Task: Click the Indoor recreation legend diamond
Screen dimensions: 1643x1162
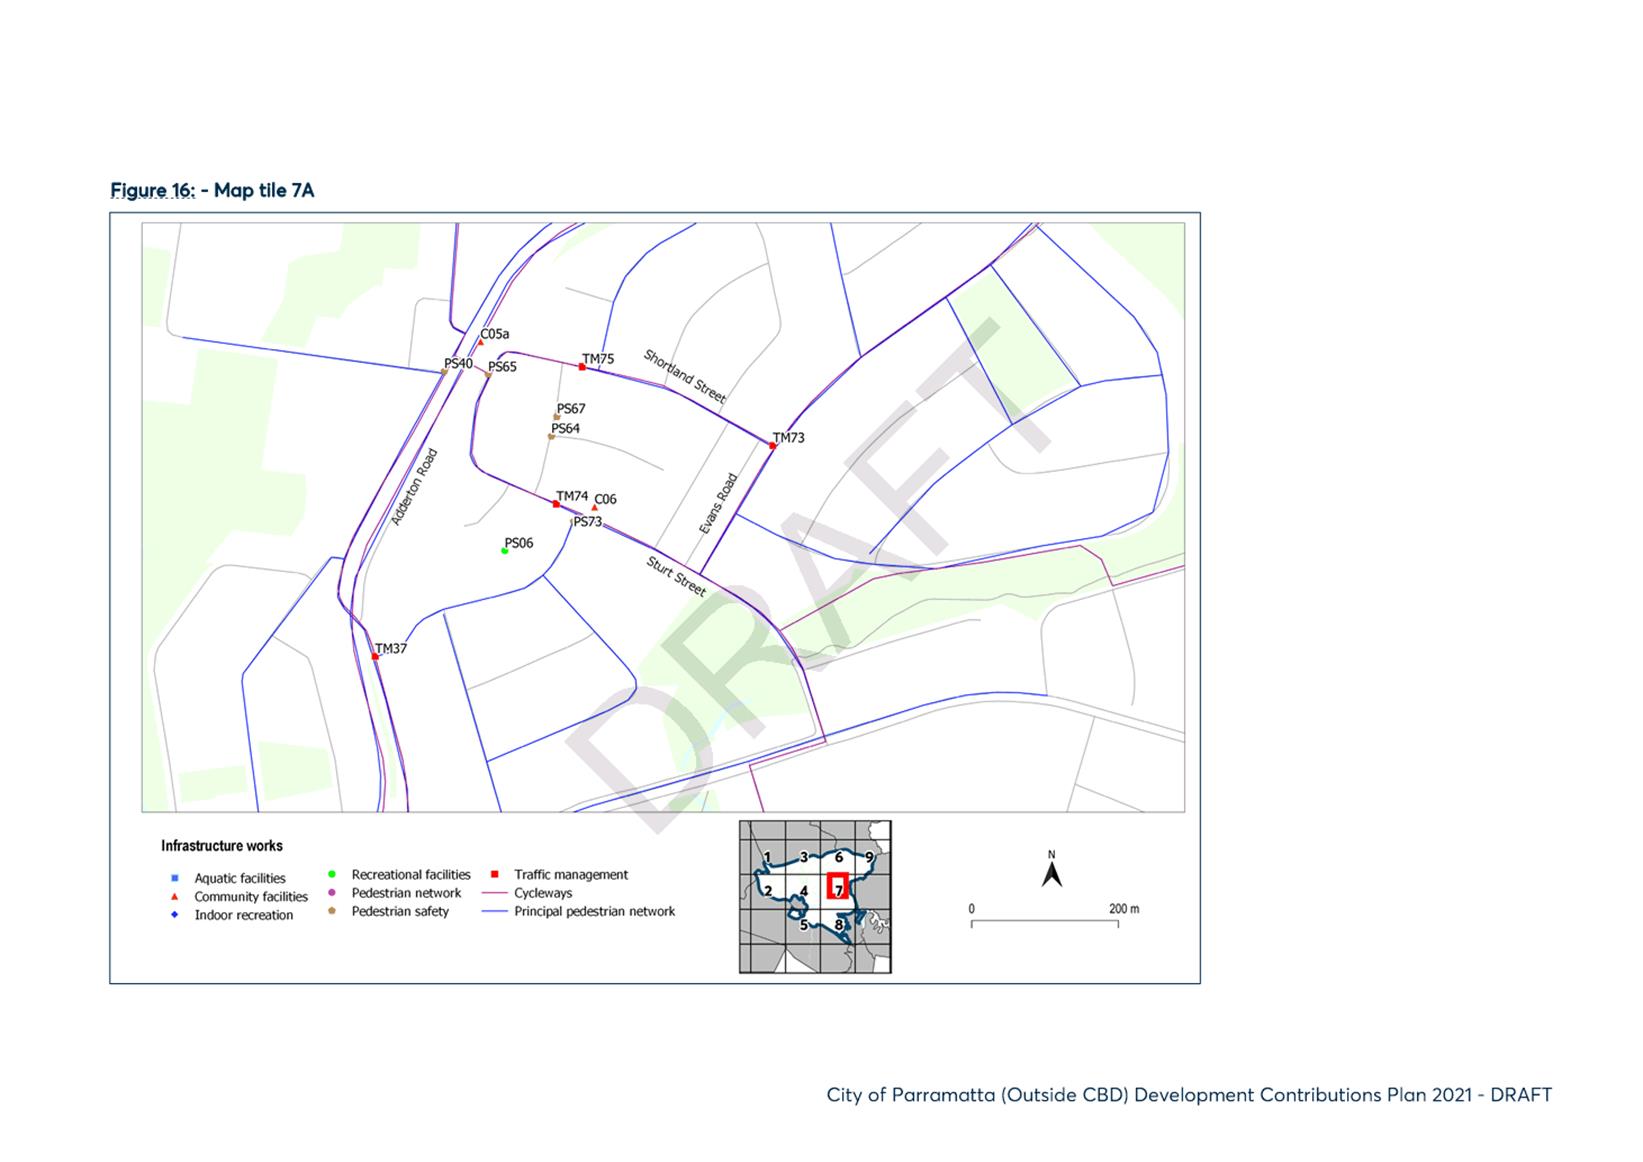Action: click(174, 915)
